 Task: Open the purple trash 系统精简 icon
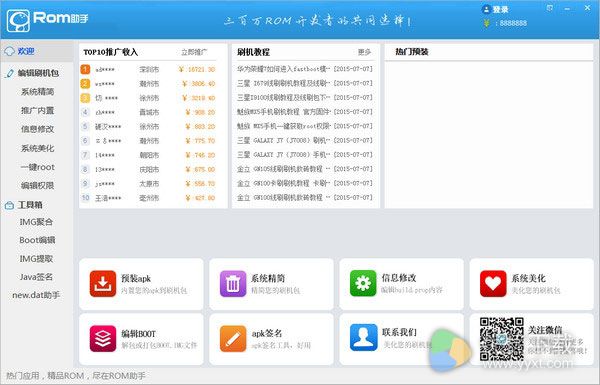233,284
